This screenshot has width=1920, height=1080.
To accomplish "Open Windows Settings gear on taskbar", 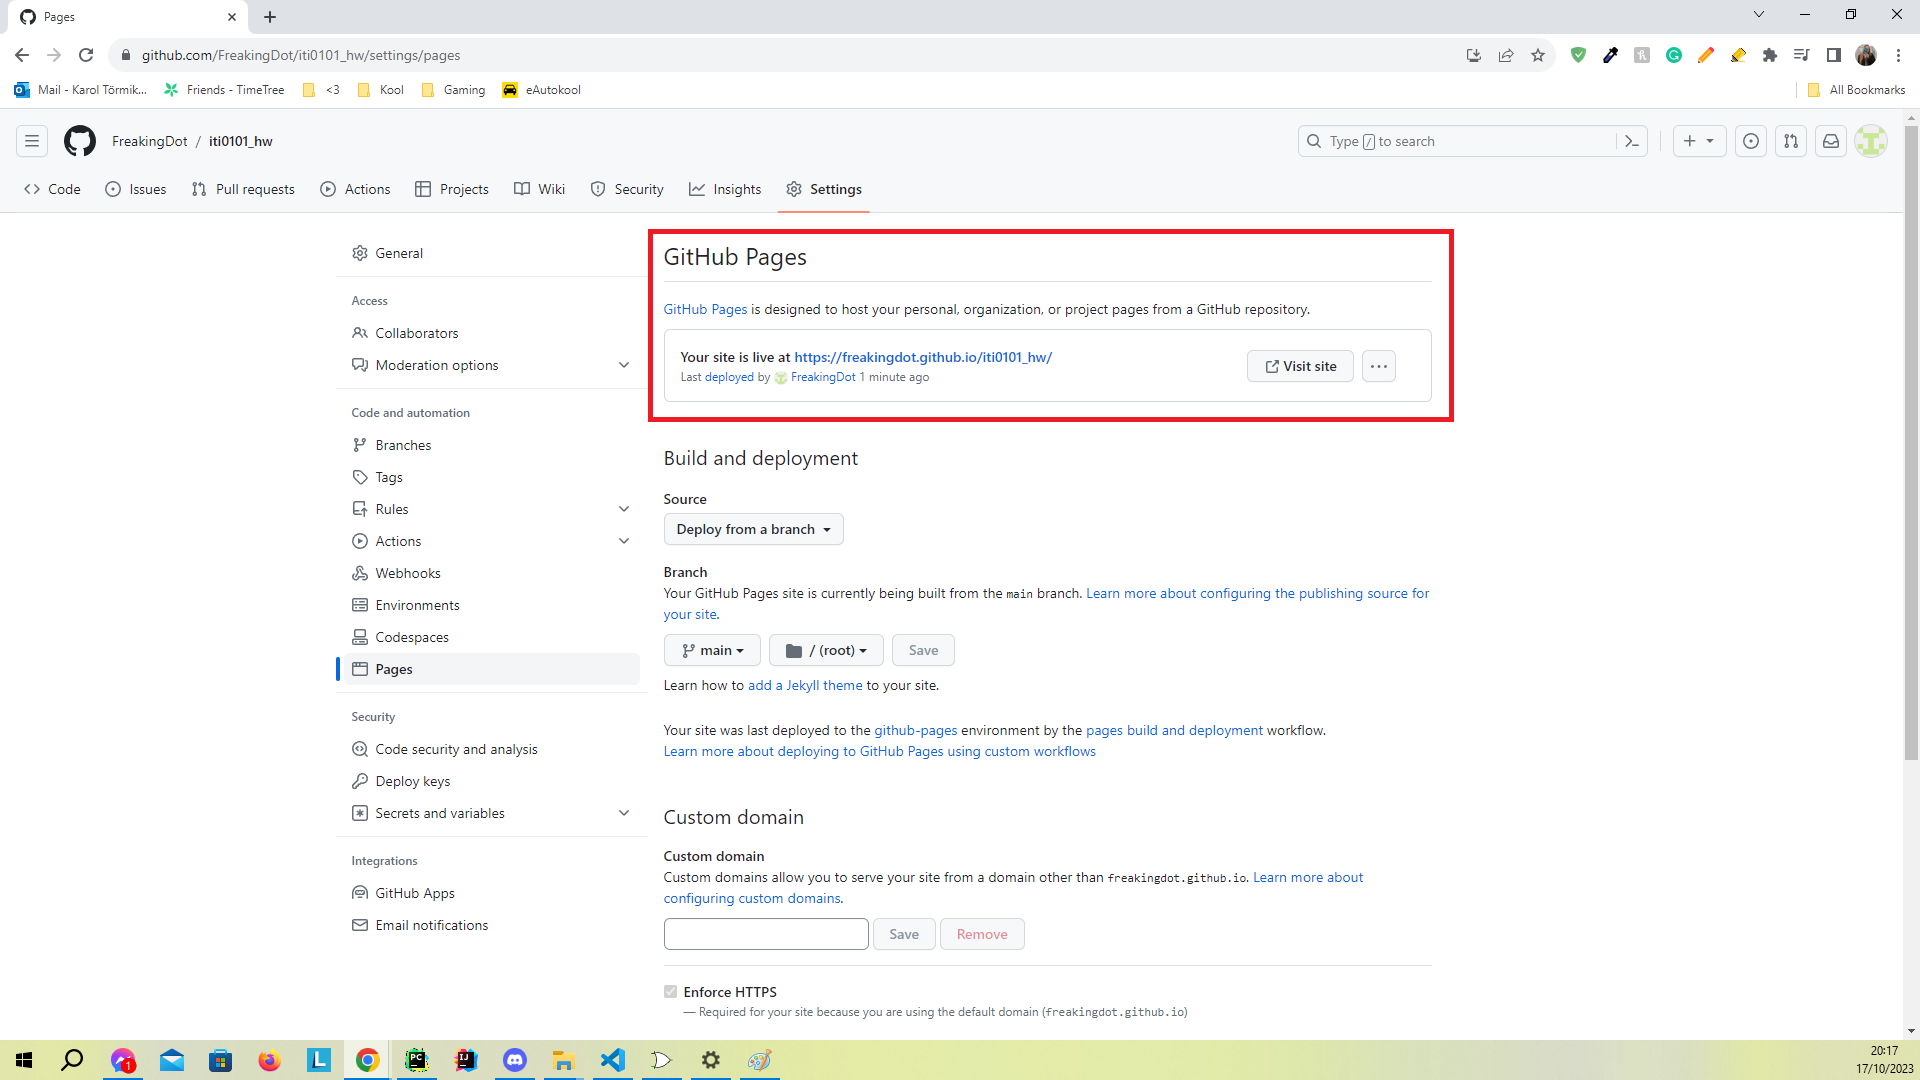I will 711,1060.
